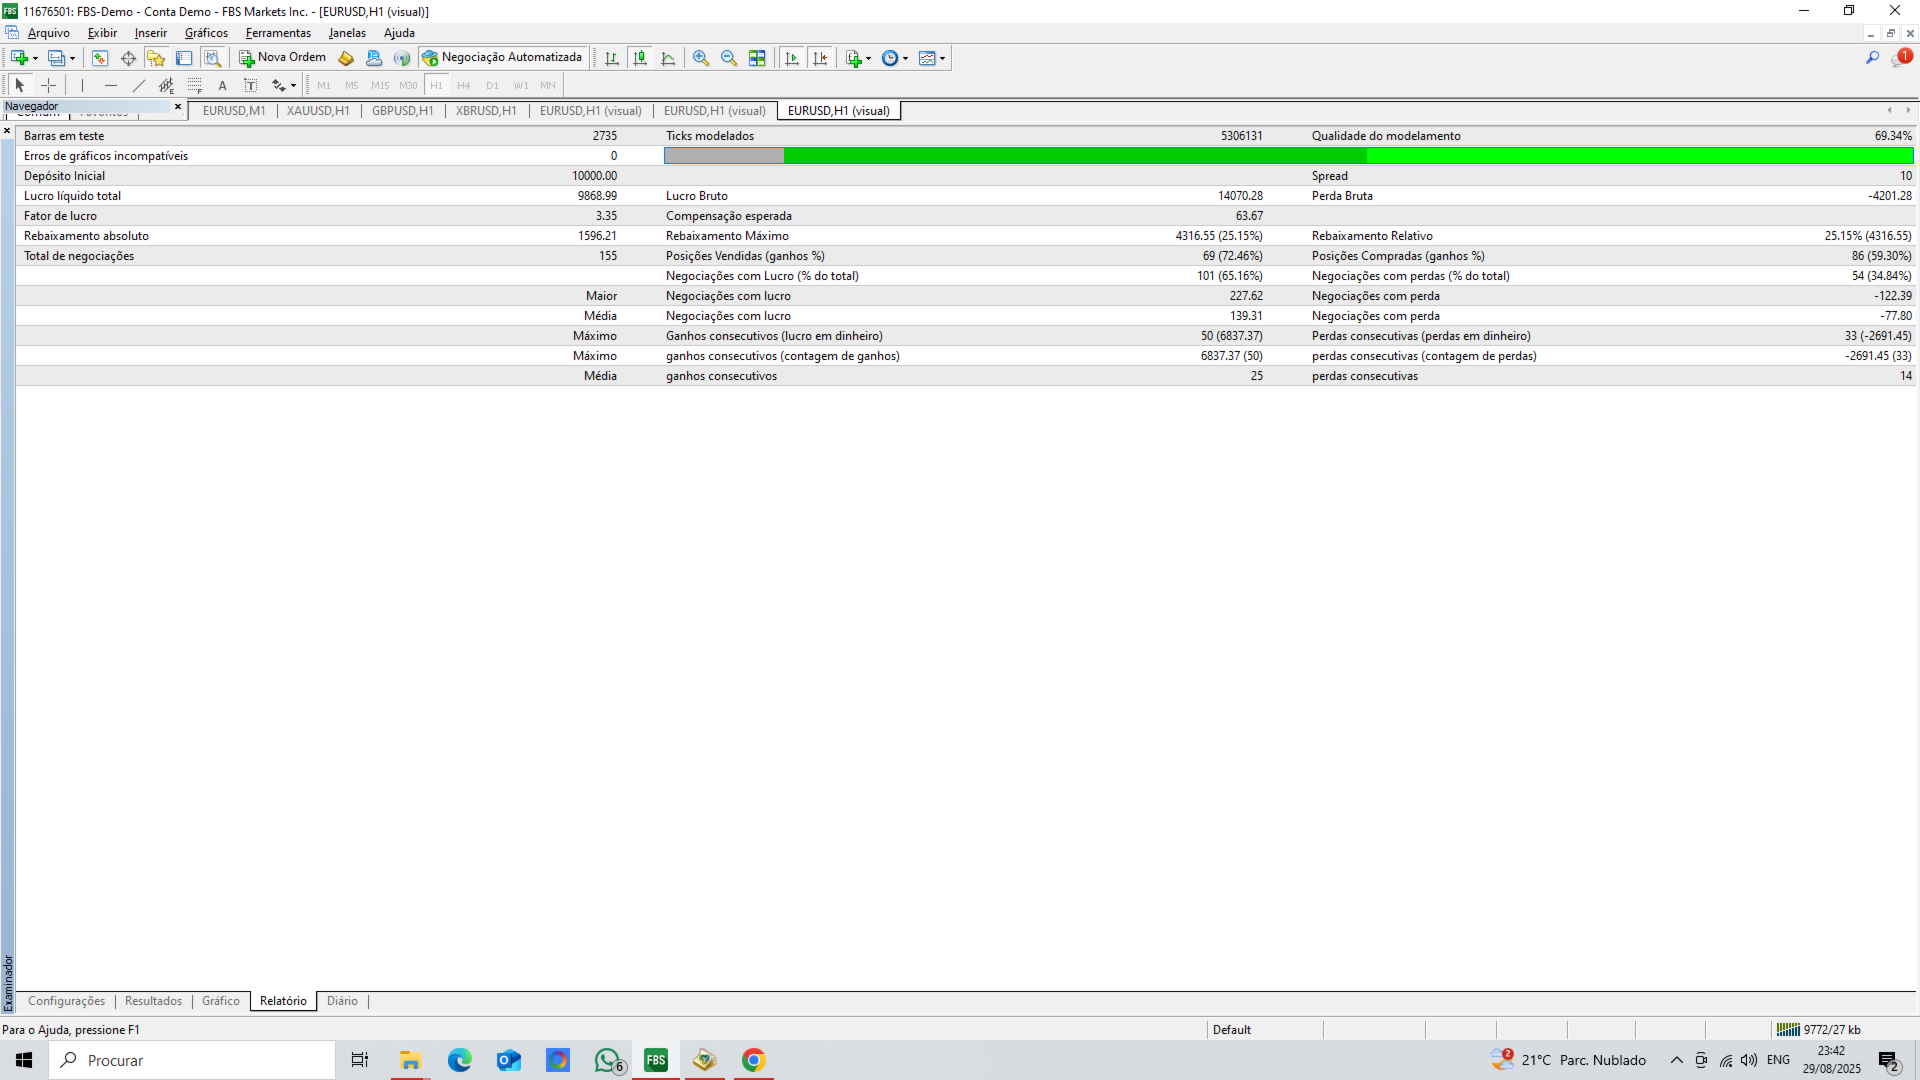Click the bar chart style icon
Viewport: 1920px width, 1080px height.
click(x=612, y=58)
